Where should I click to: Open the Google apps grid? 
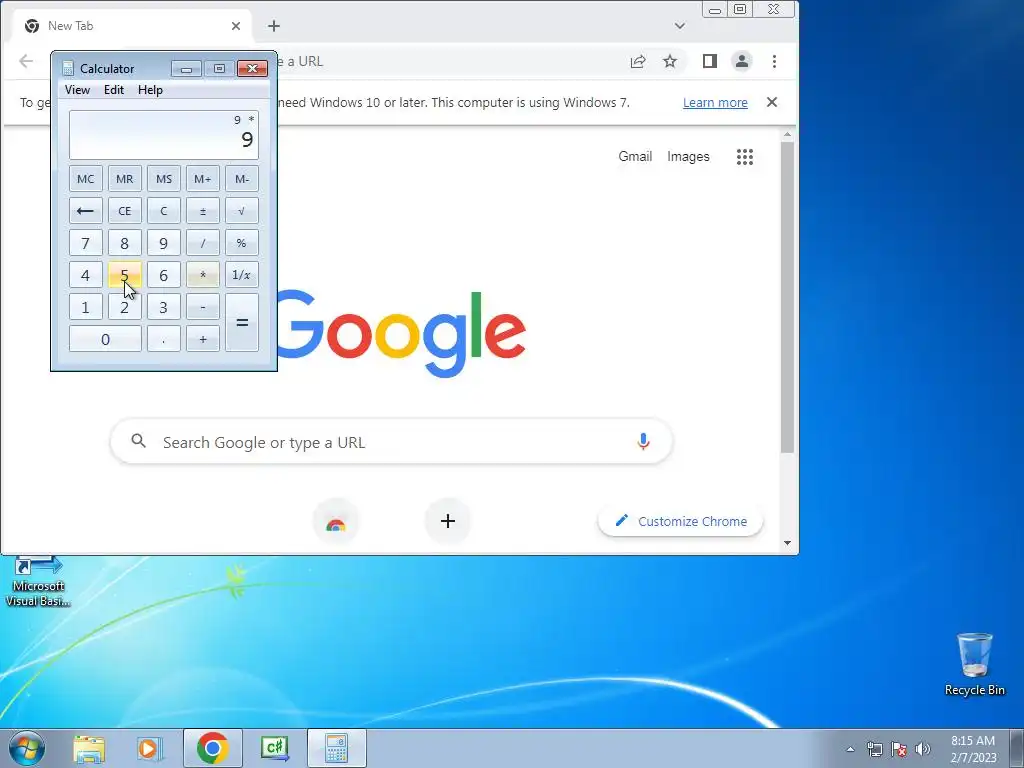point(745,157)
